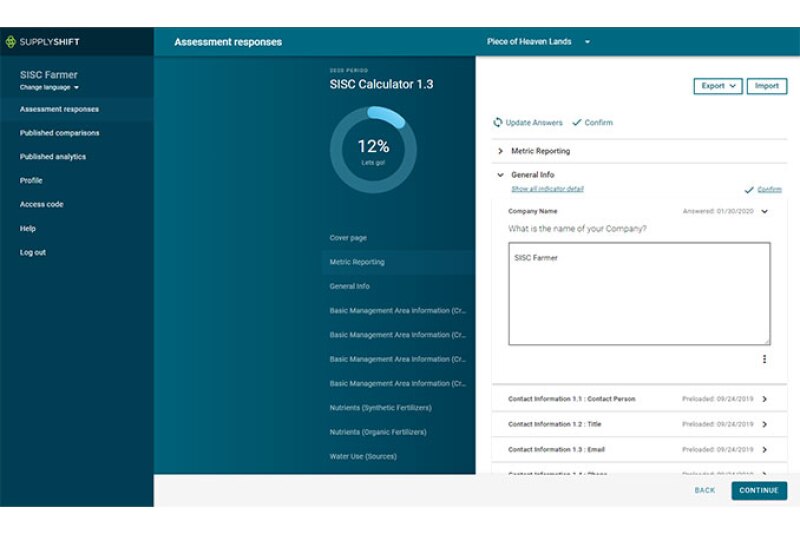Expand Contact Information 1.1 Contact Person row
This screenshot has width=800, height=534.
(x=639, y=399)
